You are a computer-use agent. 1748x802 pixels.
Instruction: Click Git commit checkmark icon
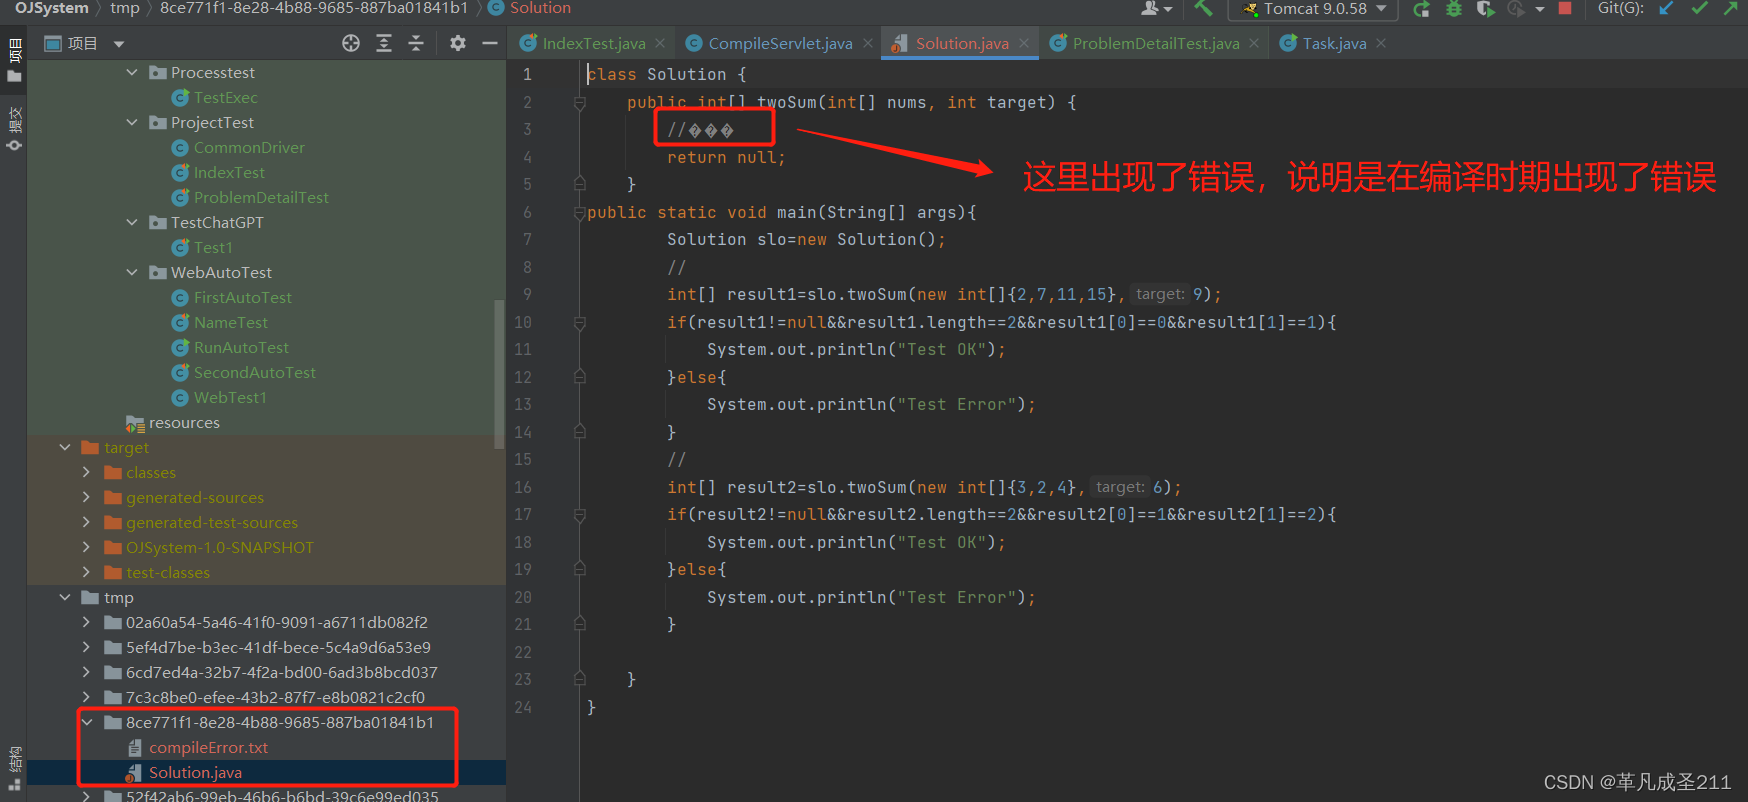pos(1699,8)
